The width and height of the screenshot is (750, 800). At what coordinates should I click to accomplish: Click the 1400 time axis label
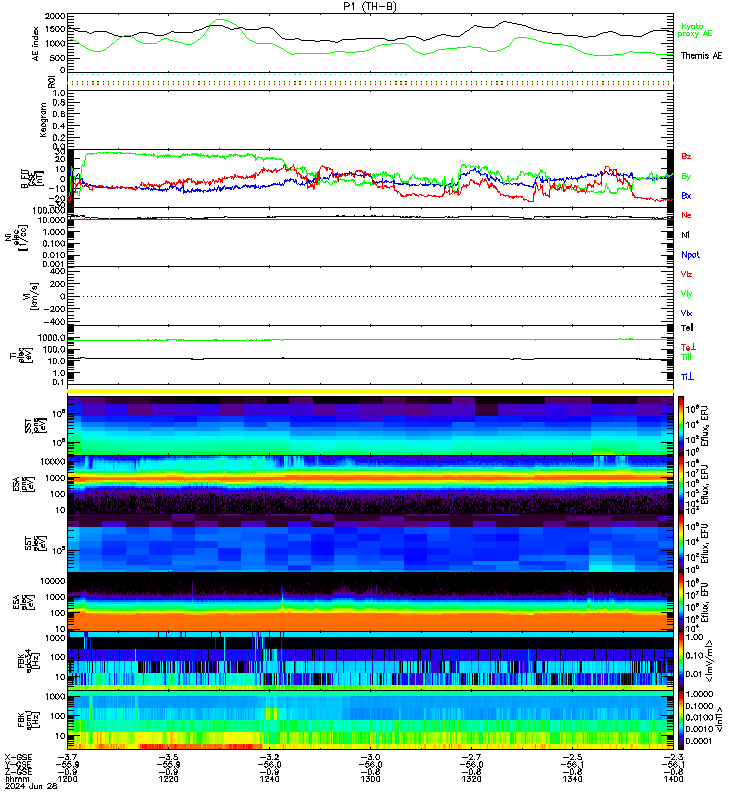point(673,779)
